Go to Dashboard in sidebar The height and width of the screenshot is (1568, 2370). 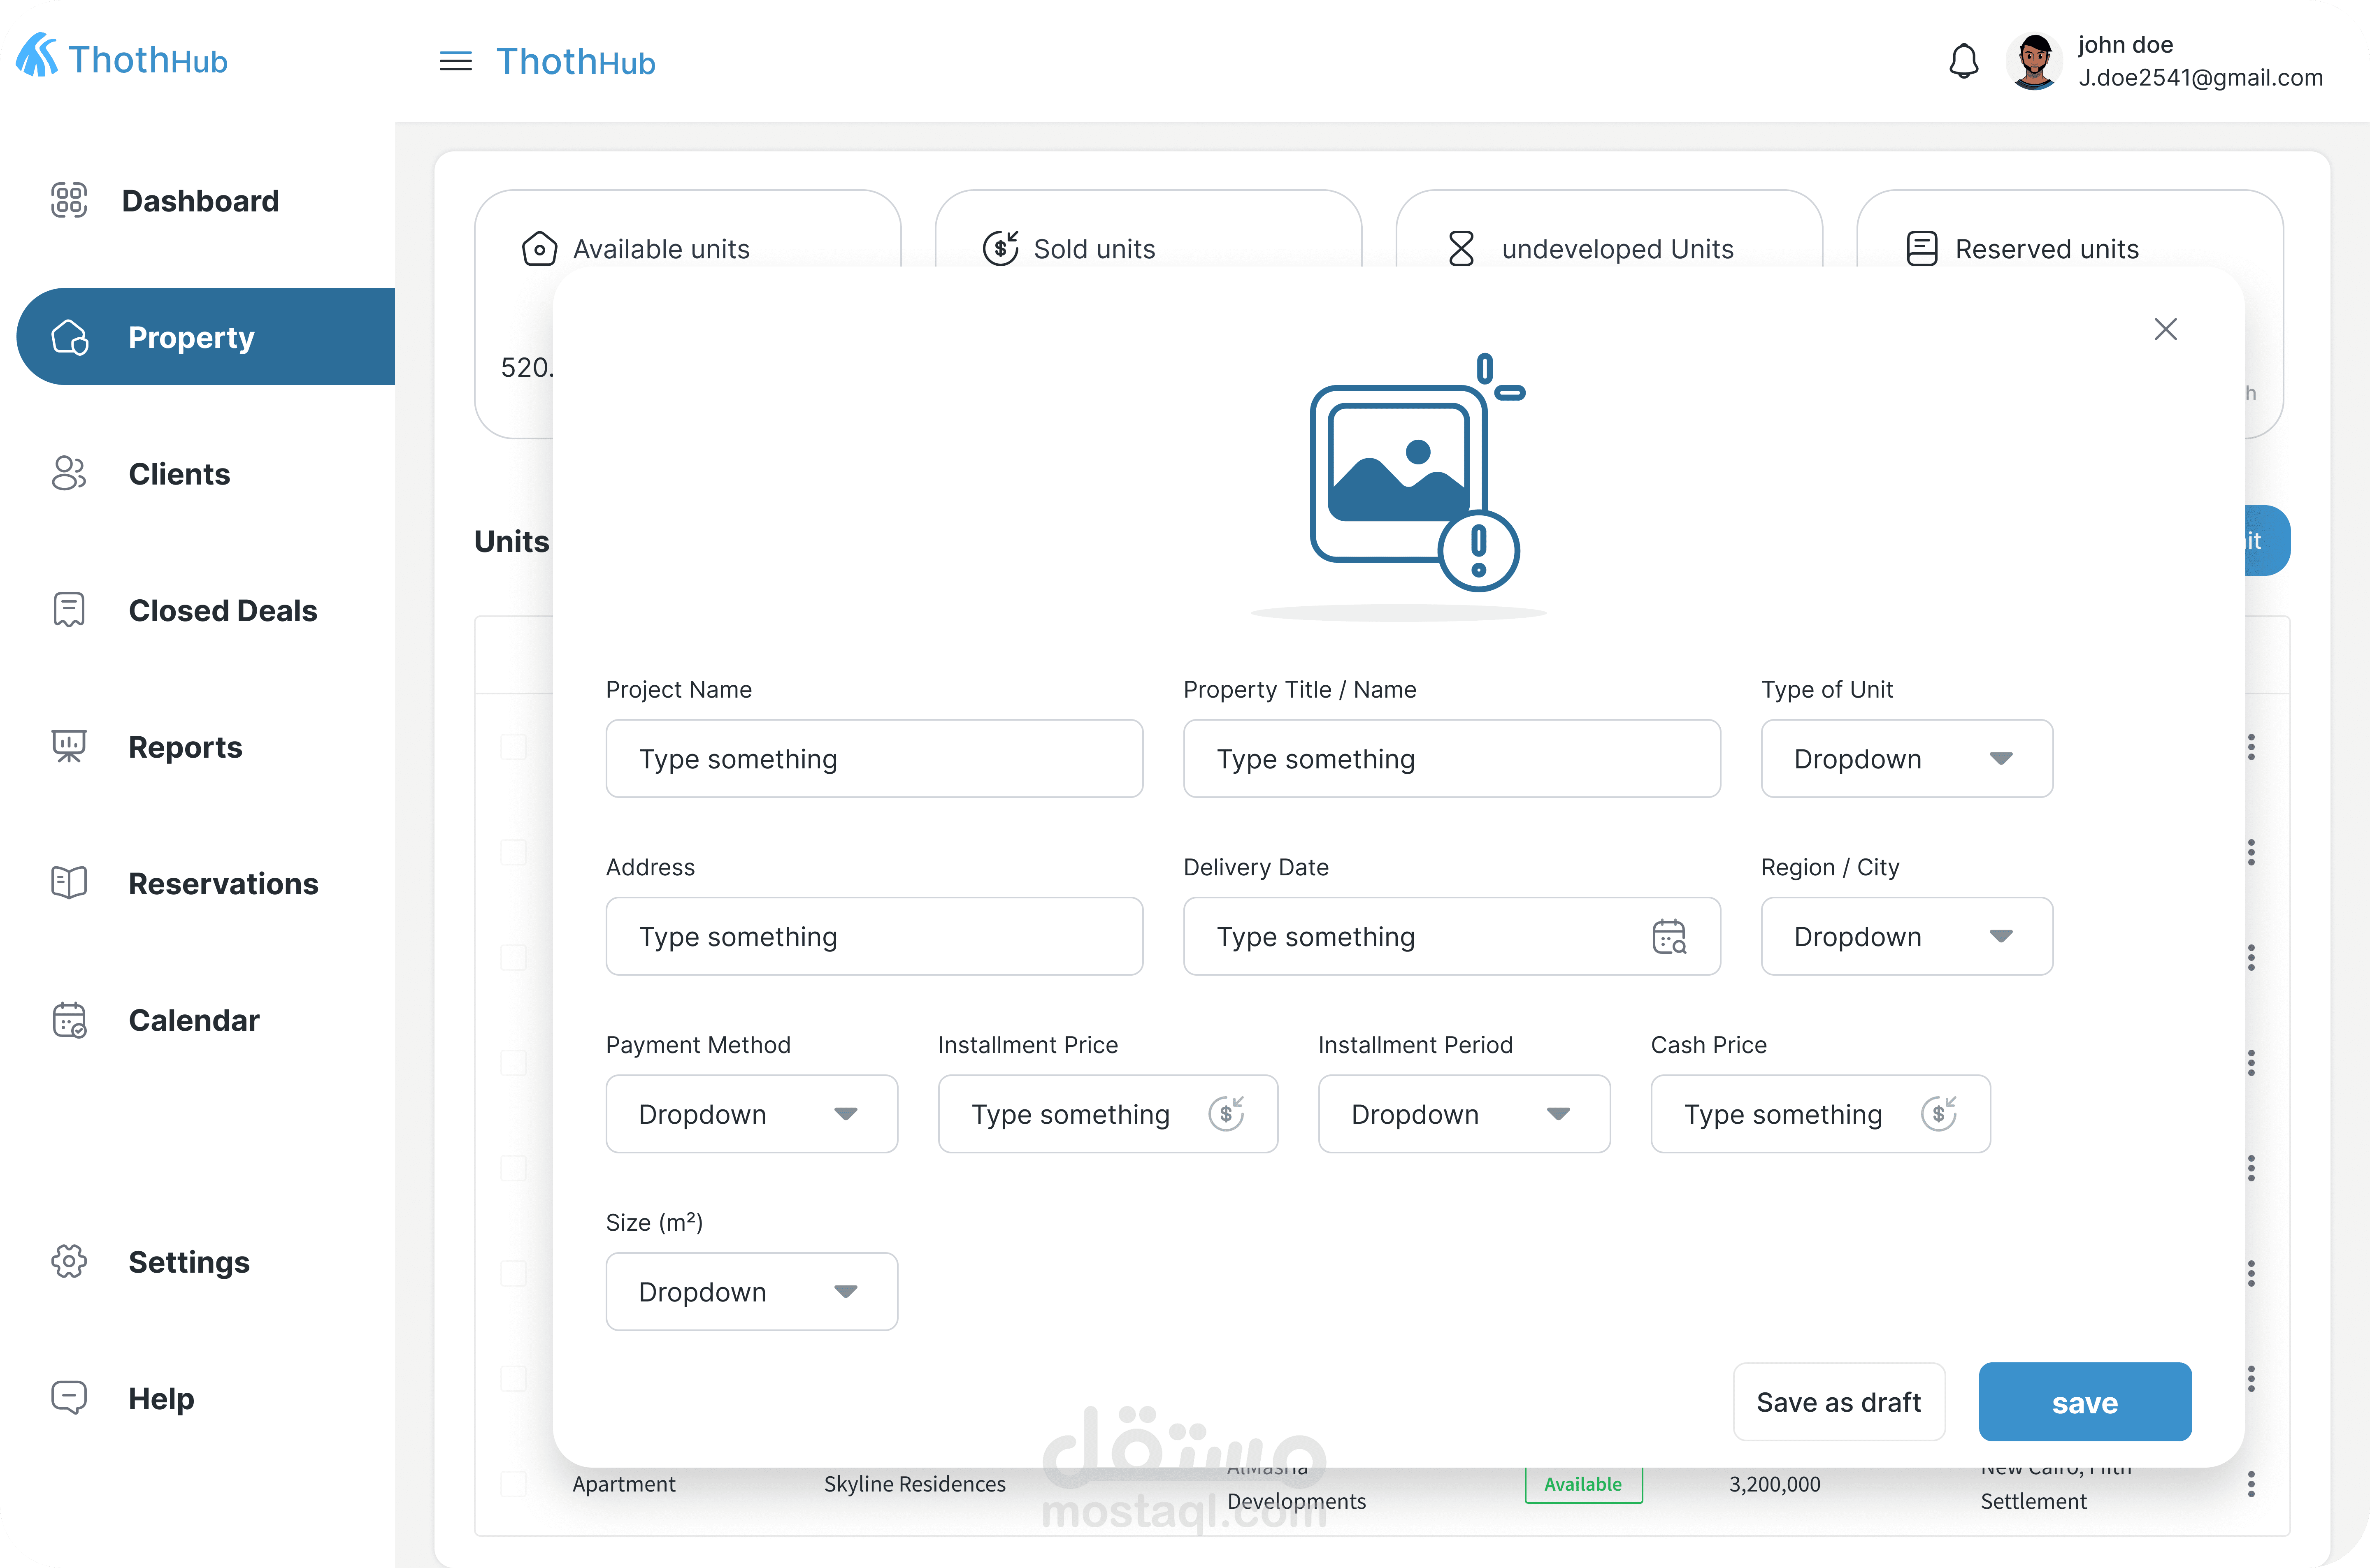(x=199, y=201)
